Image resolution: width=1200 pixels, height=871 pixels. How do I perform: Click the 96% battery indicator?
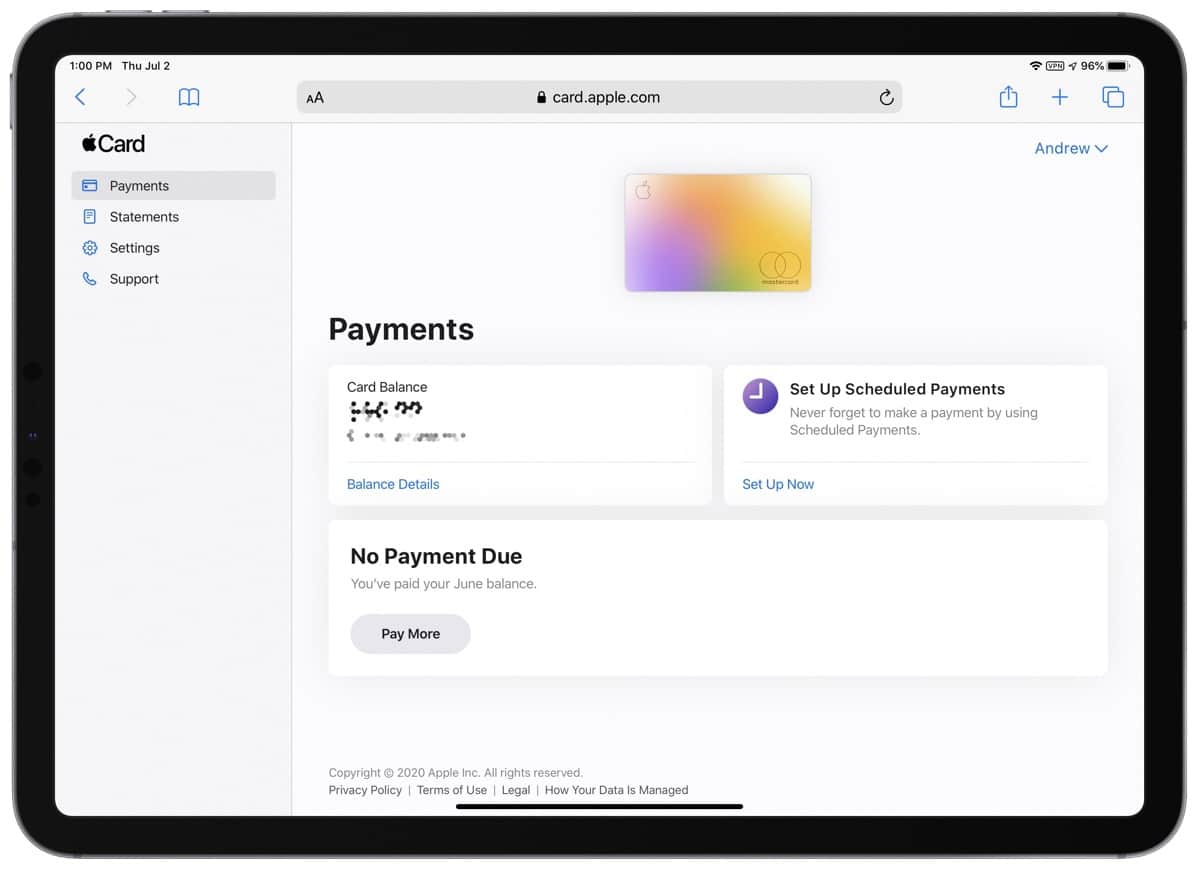pyautogui.click(x=1107, y=66)
